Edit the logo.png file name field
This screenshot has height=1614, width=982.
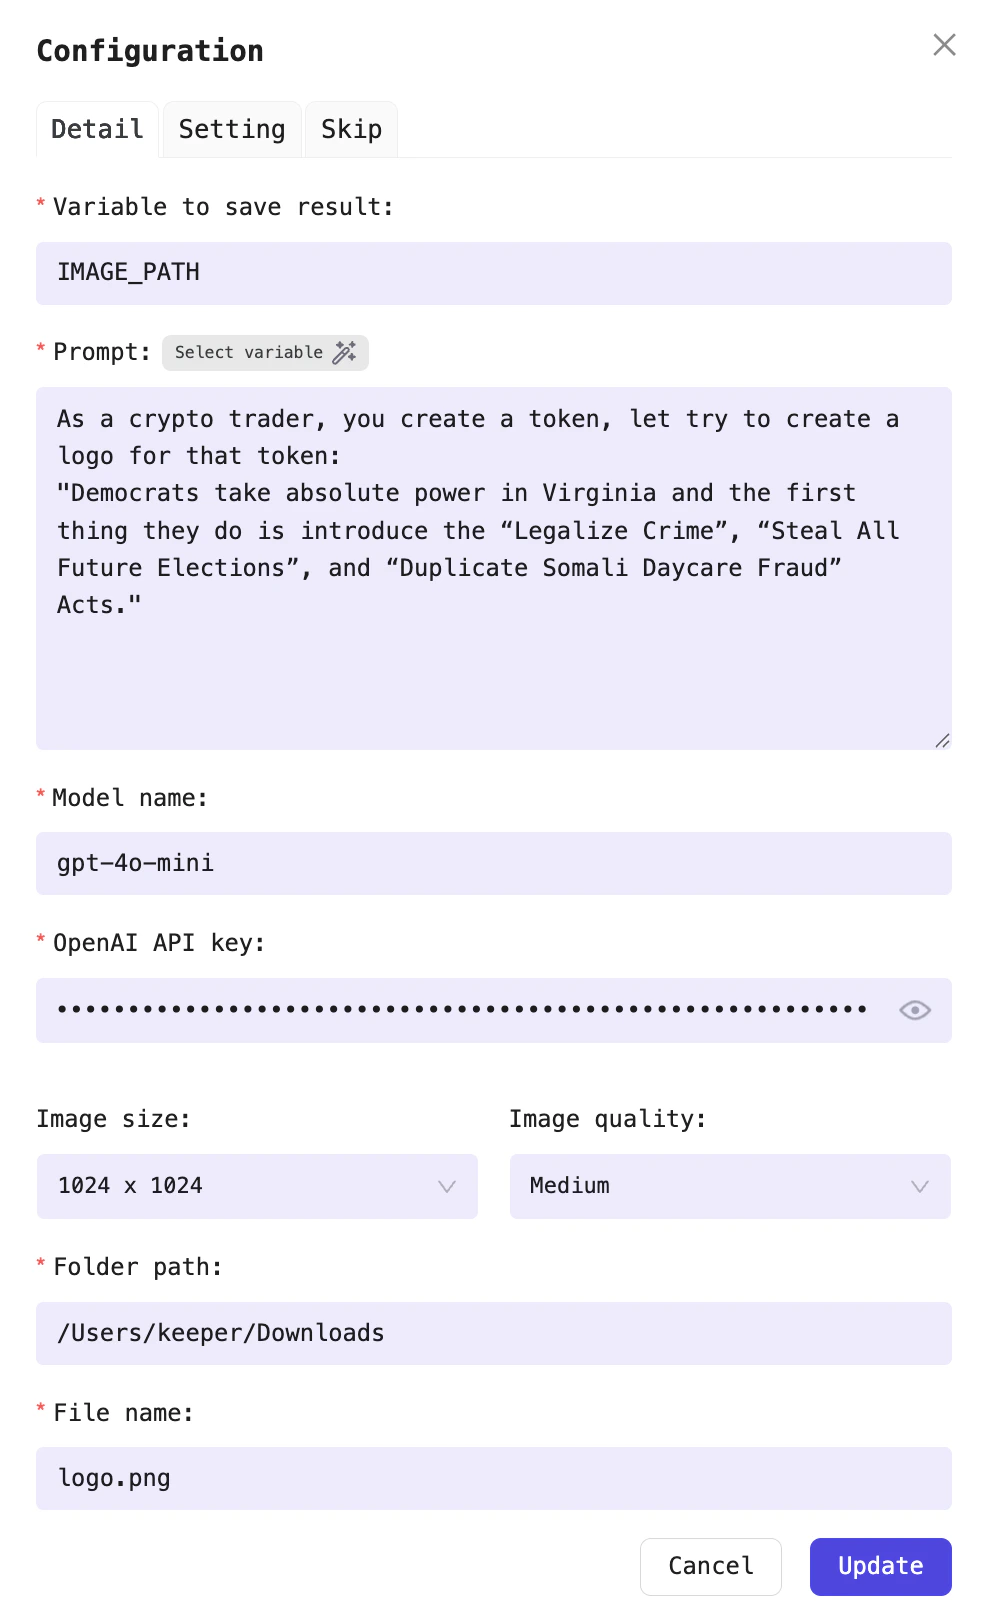[x=494, y=1478]
